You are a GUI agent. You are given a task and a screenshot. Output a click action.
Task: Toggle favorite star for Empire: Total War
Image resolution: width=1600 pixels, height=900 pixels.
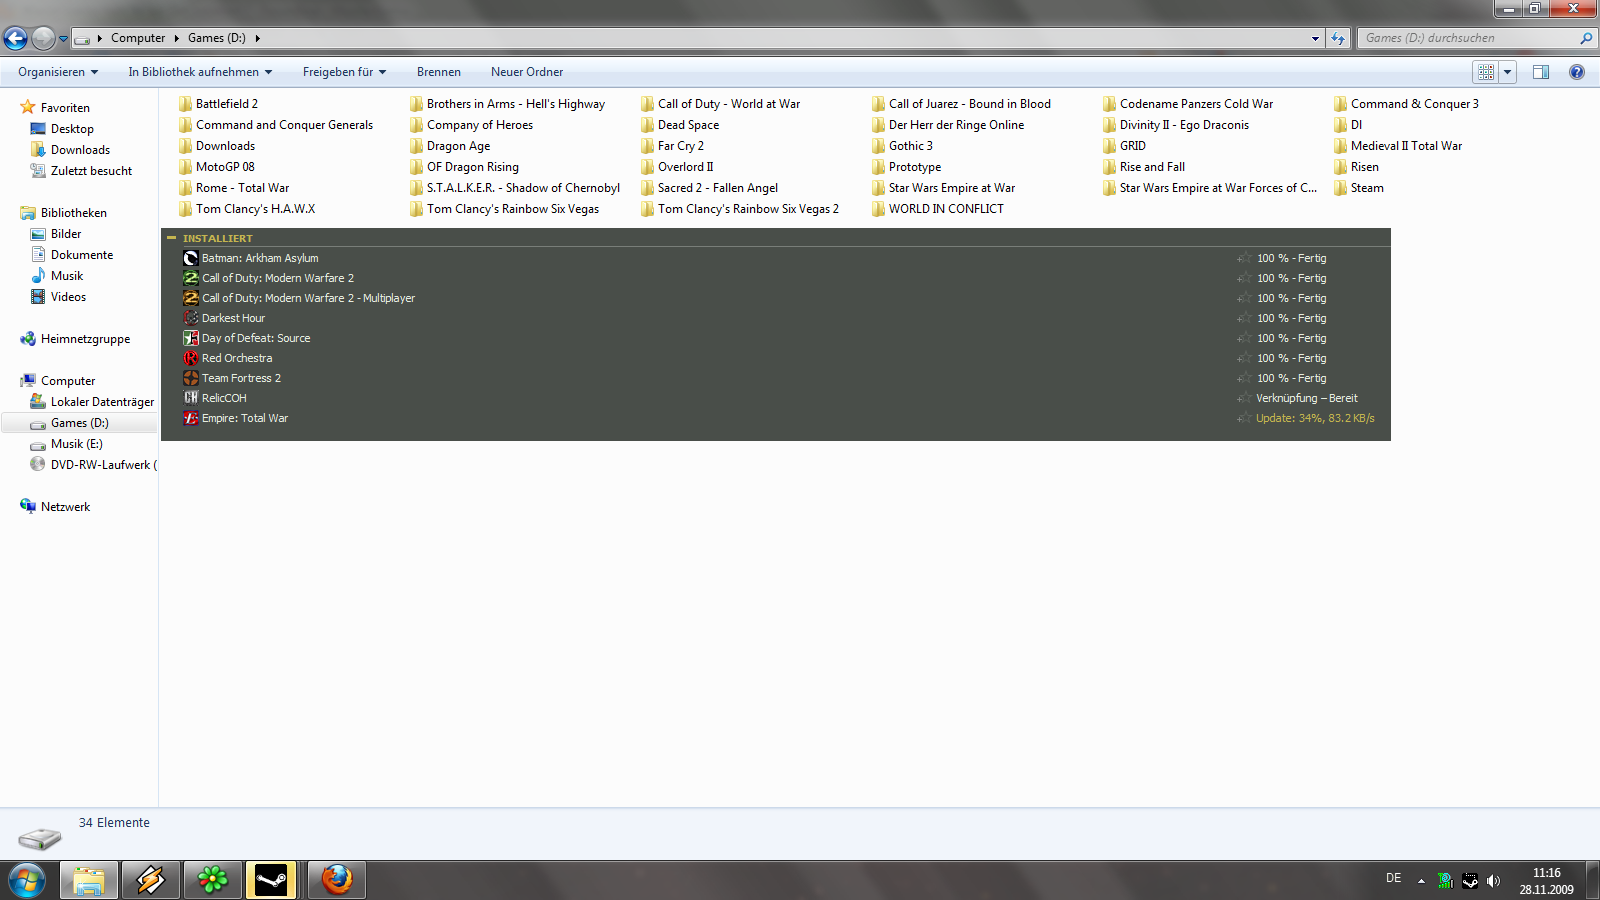pos(1244,418)
